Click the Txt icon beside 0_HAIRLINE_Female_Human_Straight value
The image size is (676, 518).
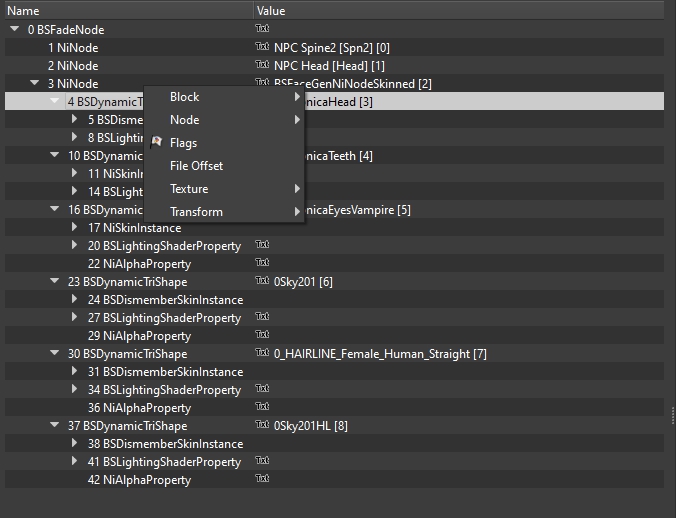[263, 353]
